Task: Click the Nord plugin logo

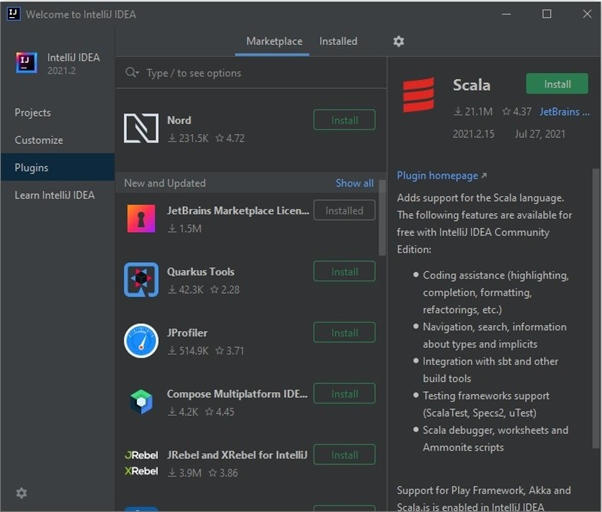Action: point(141,128)
